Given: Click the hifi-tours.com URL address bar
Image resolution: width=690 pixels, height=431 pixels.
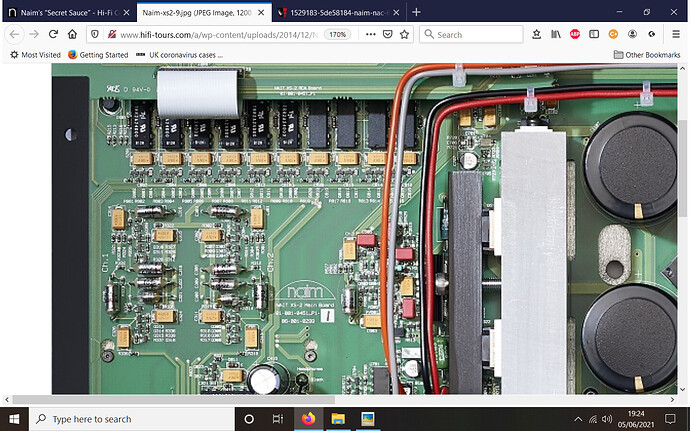Looking at the screenshot, I should 220,34.
